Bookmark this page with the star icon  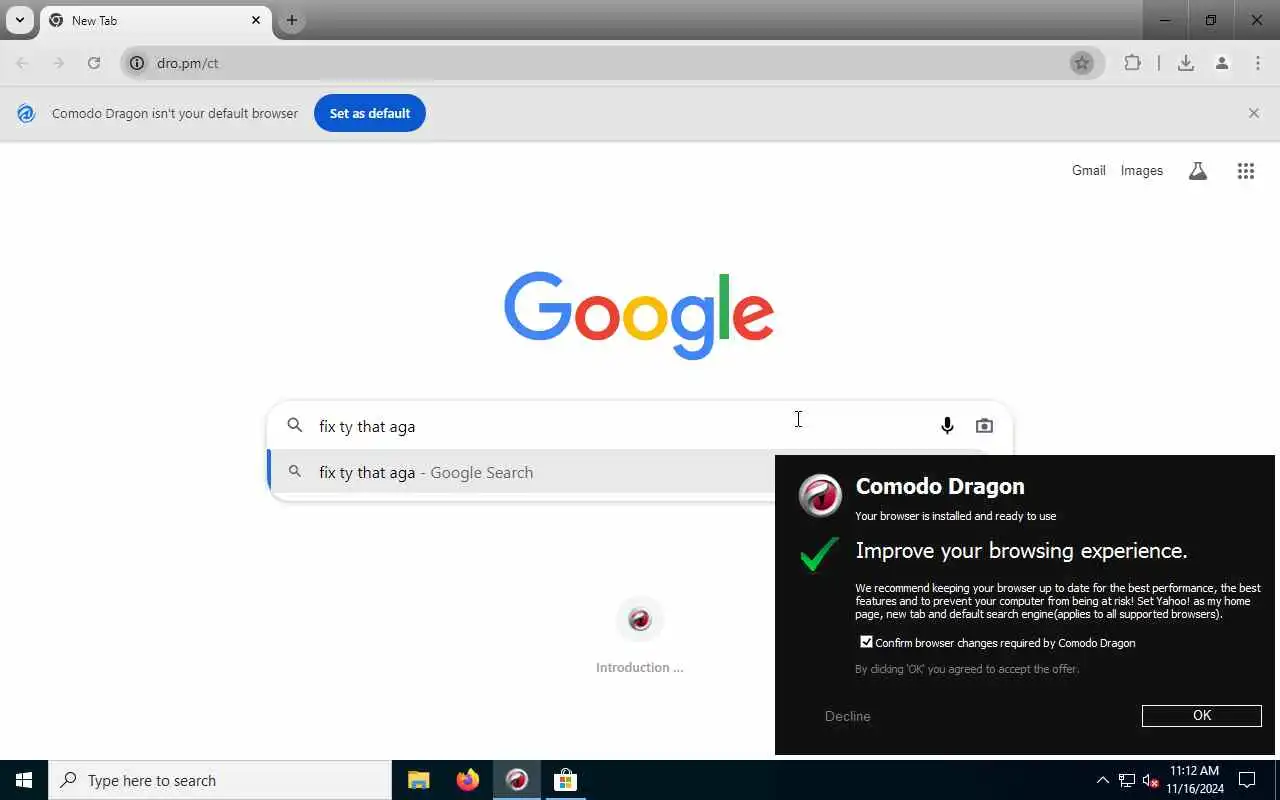[x=1081, y=63]
